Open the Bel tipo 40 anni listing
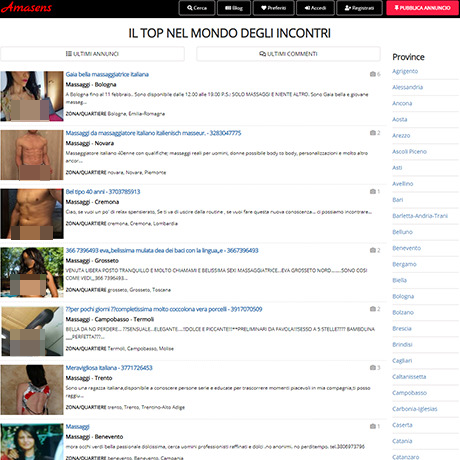The height and width of the screenshot is (460, 460). point(103,192)
